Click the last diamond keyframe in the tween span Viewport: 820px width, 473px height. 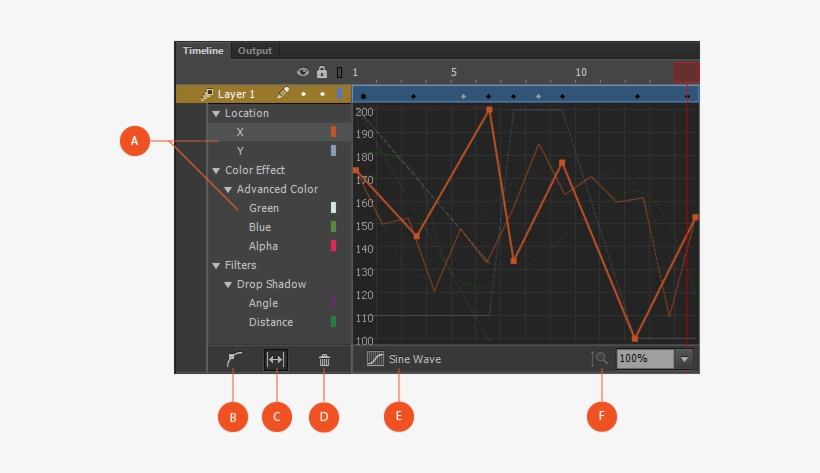(687, 96)
